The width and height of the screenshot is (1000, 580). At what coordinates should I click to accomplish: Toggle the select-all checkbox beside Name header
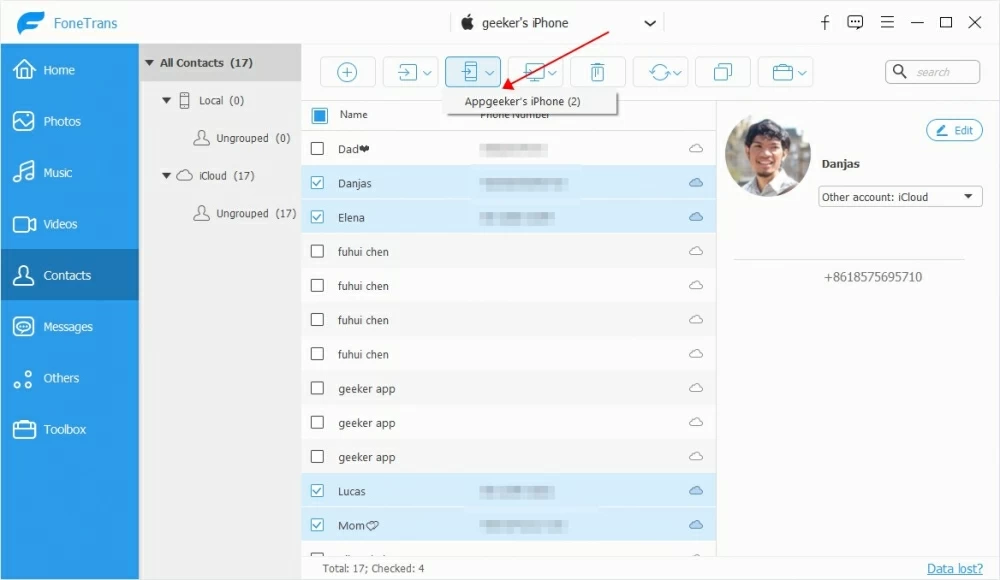[319, 115]
